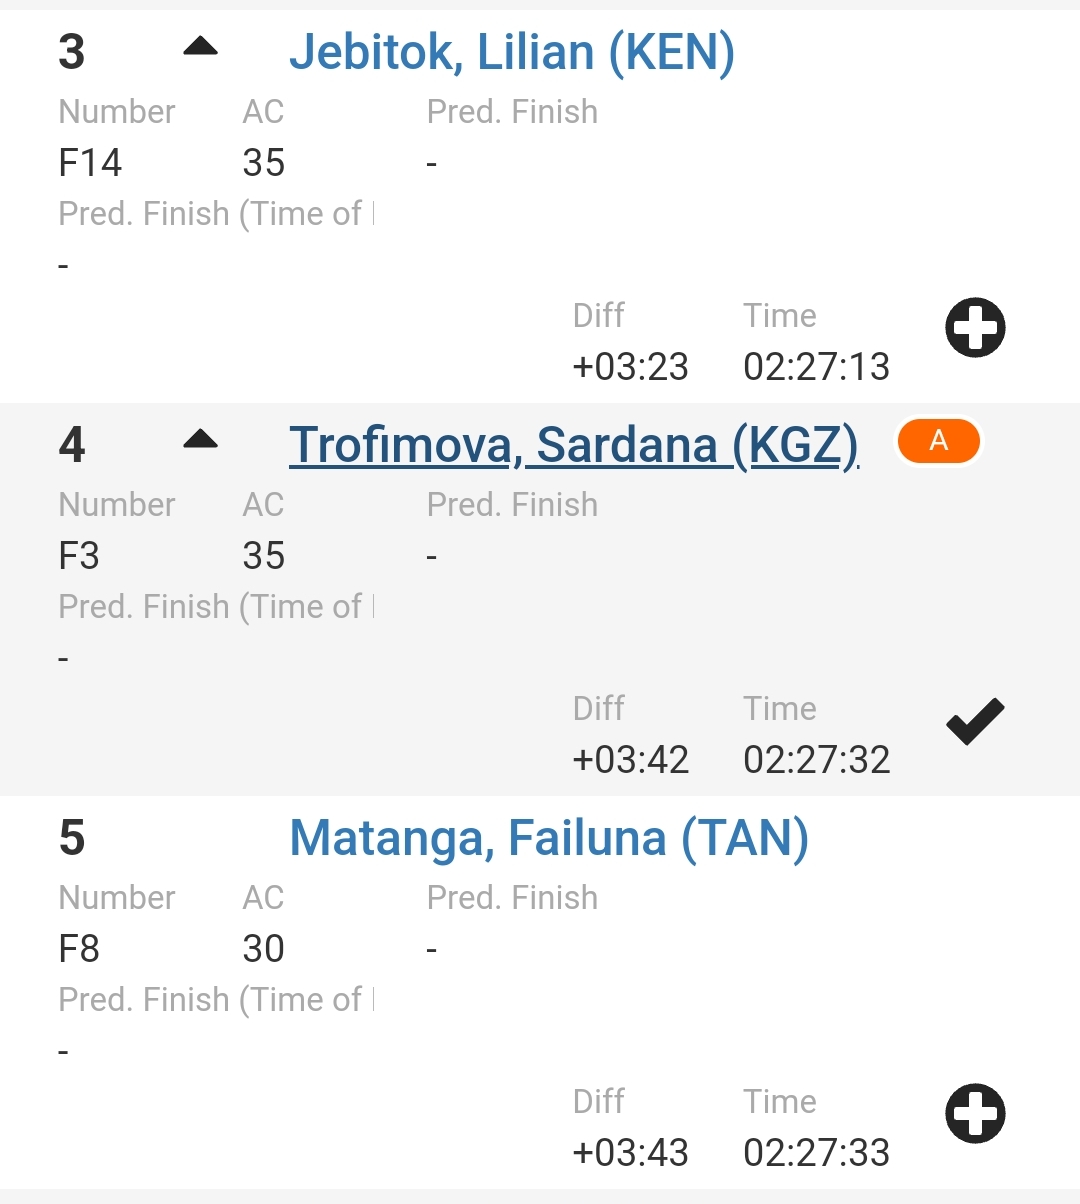Click bib number F3
The height and width of the screenshot is (1204, 1080).
tap(79, 555)
